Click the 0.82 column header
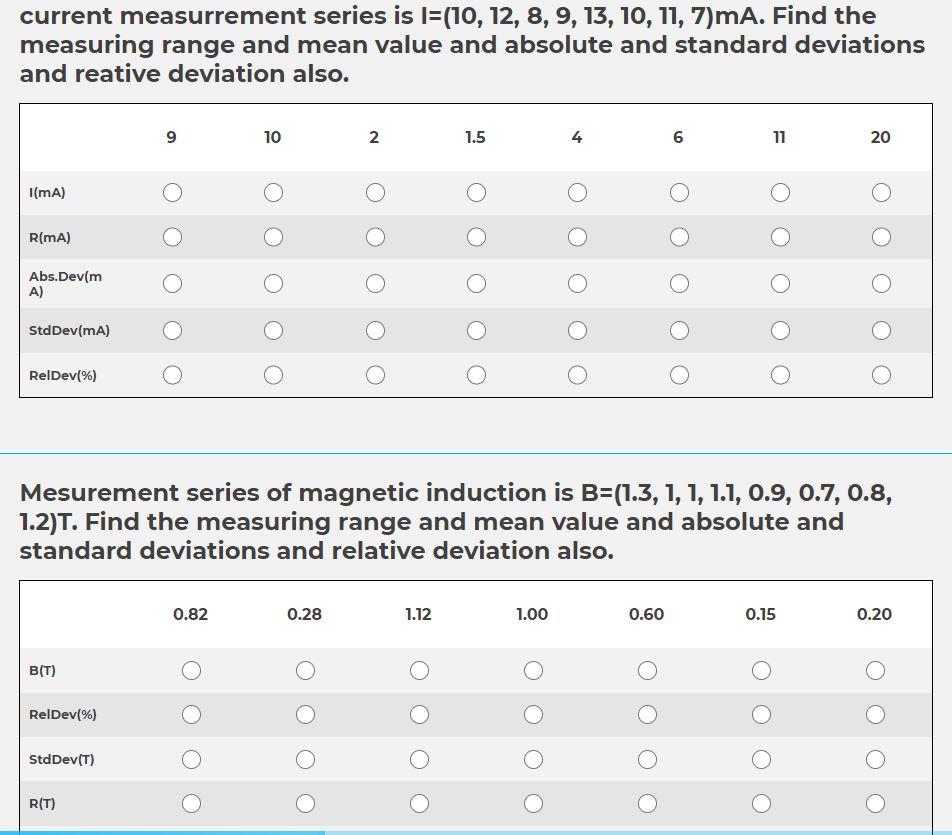 pyautogui.click(x=191, y=614)
